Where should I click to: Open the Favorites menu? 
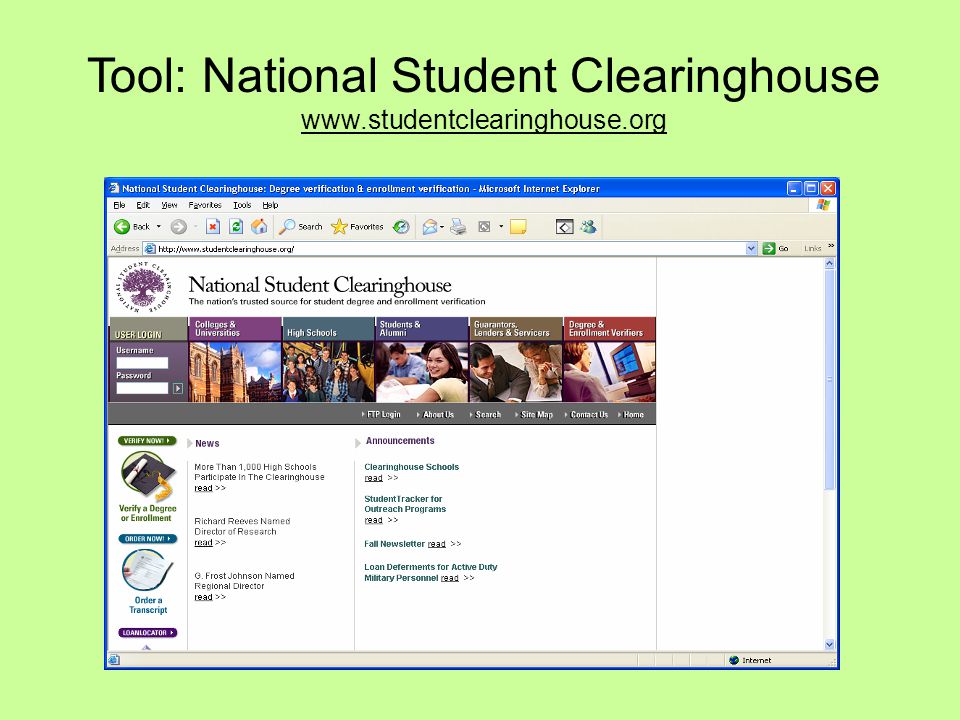pos(204,205)
